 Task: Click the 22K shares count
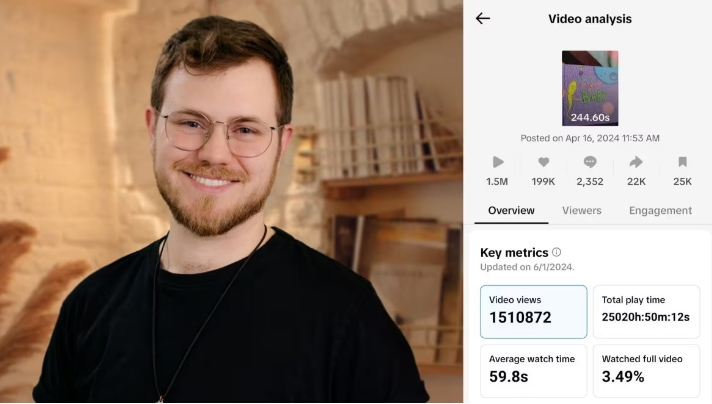[x=636, y=182]
